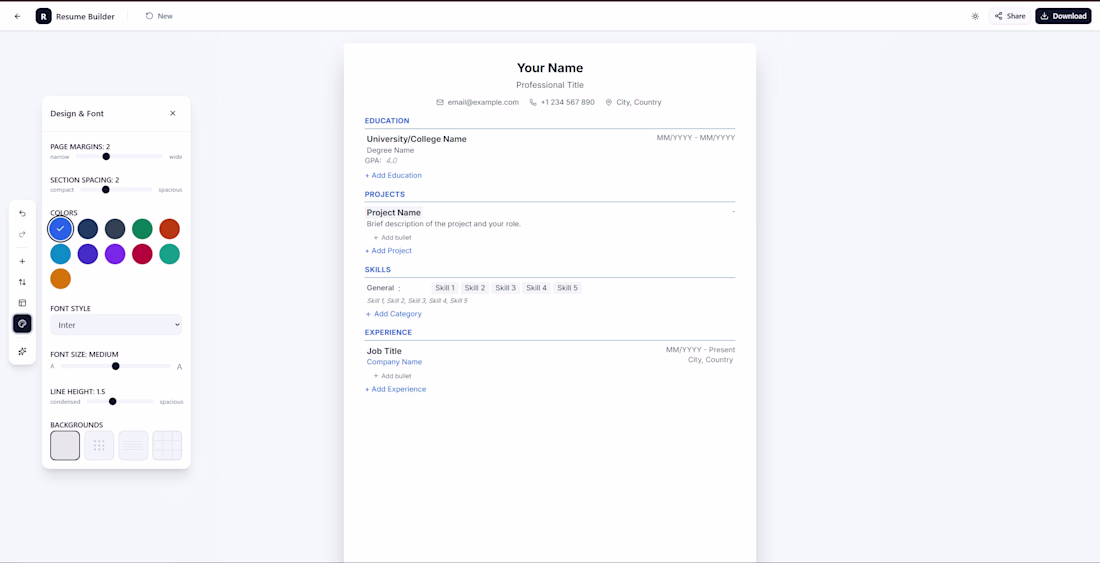Select the orange color swatch

(x=61, y=278)
